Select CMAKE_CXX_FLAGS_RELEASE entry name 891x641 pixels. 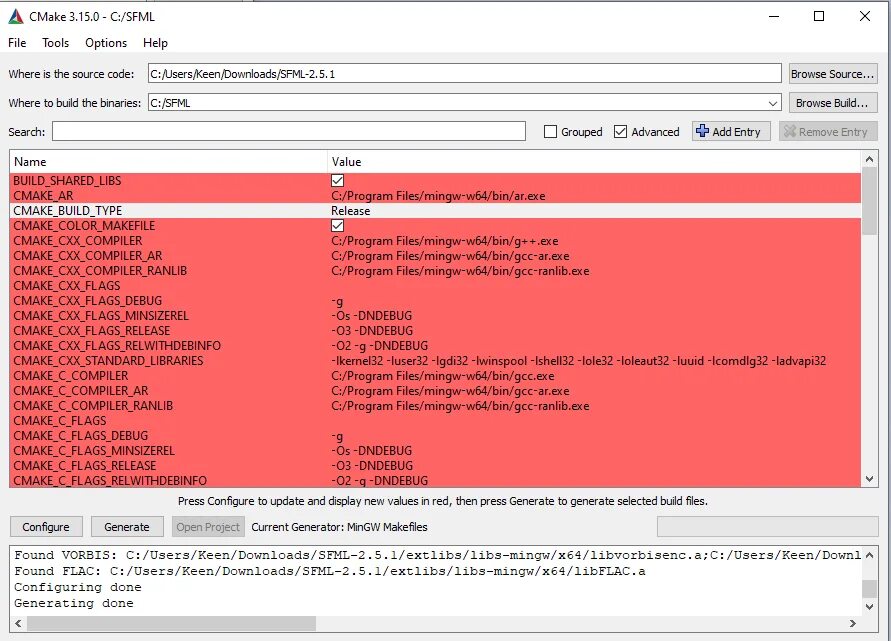tap(91, 331)
